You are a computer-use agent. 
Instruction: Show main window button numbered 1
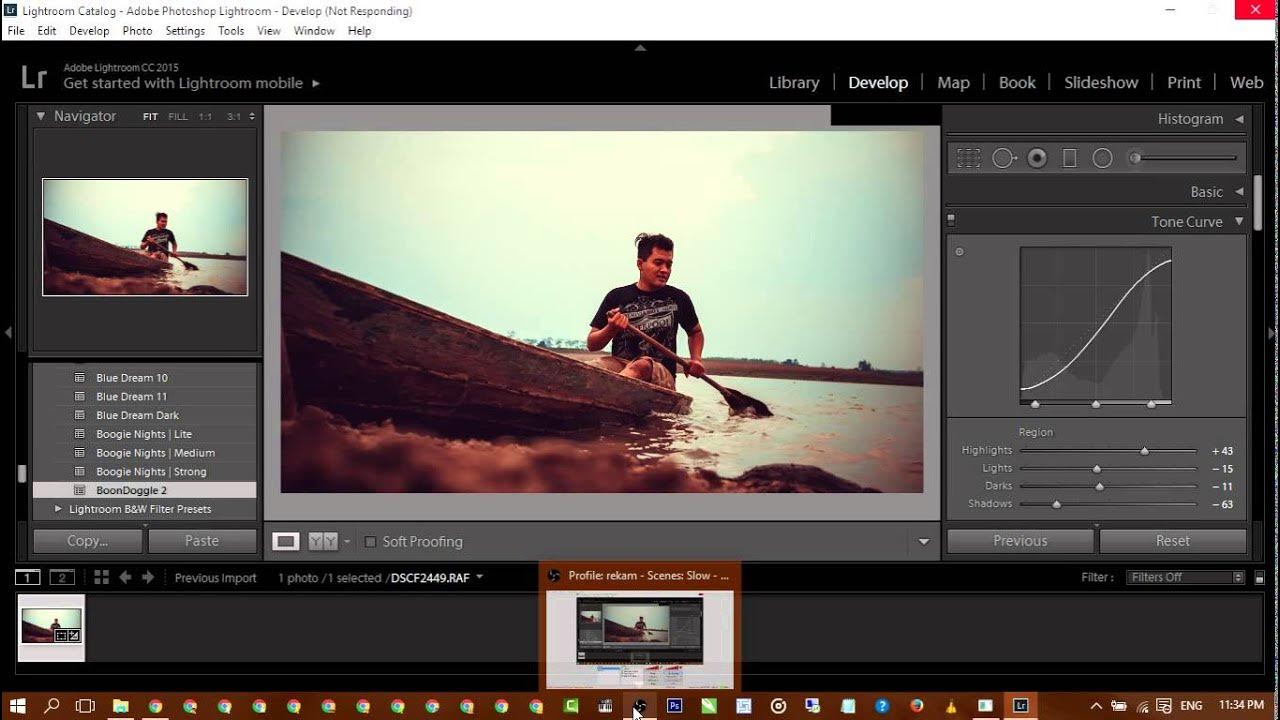point(28,577)
